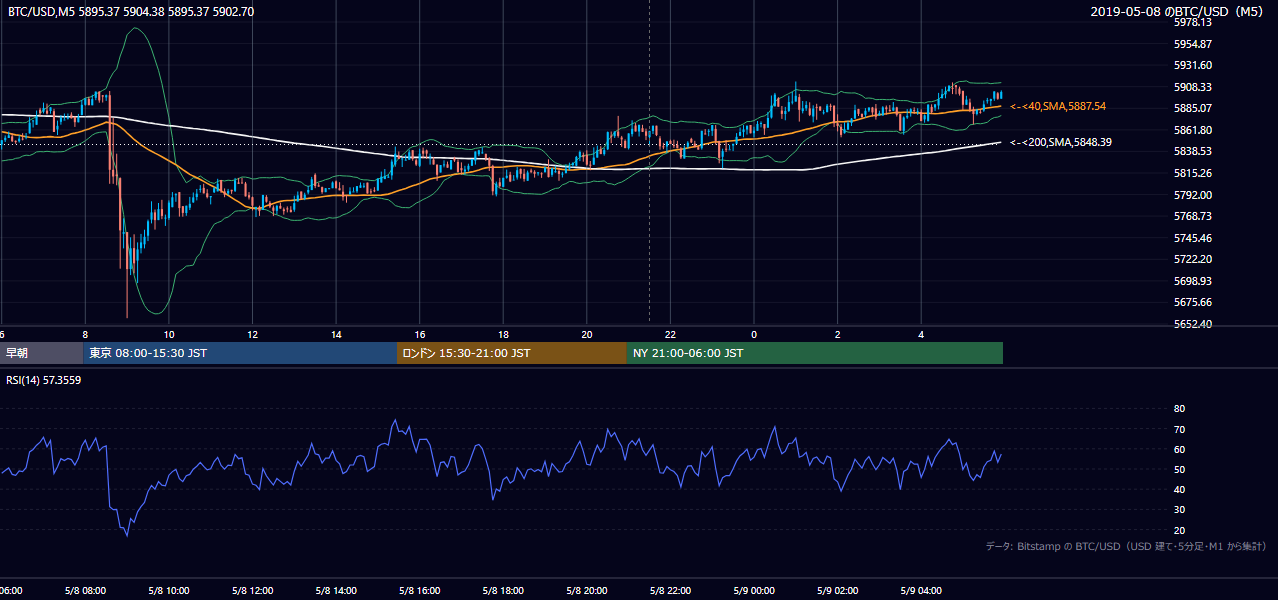The image size is (1278, 600).
Task: Click bottom time label 5/8 12:00
Action: pyautogui.click(x=253, y=591)
